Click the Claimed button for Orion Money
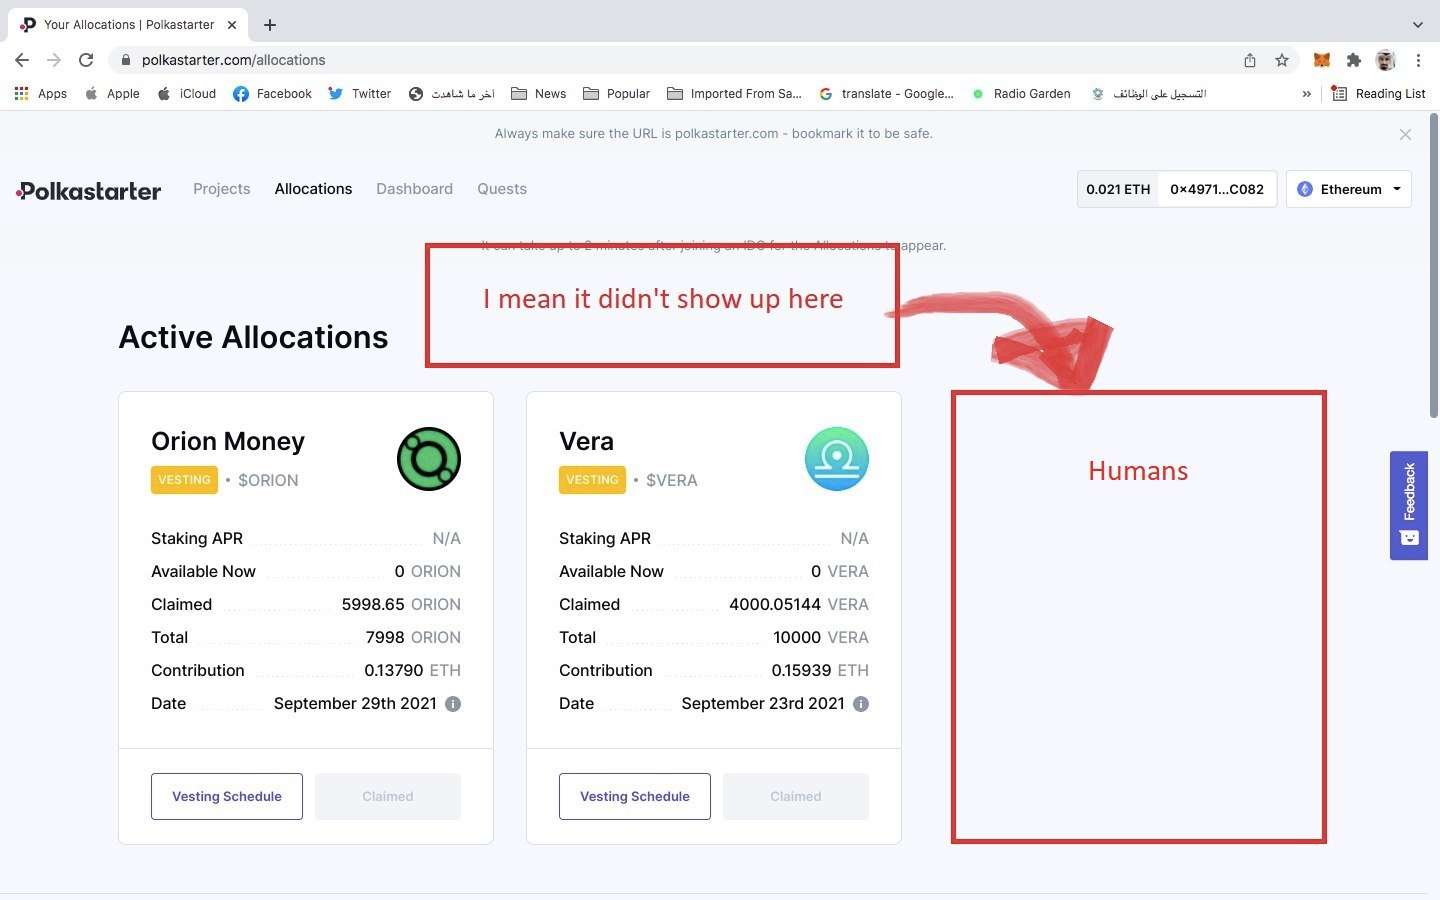The image size is (1440, 900). click(388, 796)
